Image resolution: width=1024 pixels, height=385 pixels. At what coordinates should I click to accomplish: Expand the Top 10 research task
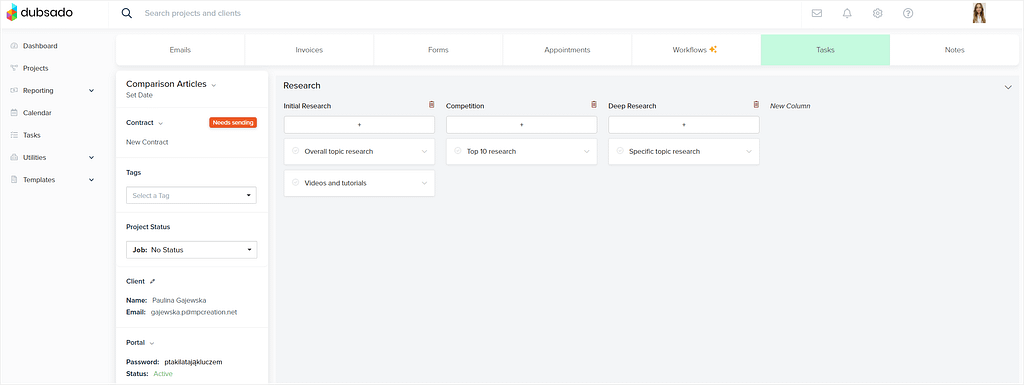click(x=586, y=151)
